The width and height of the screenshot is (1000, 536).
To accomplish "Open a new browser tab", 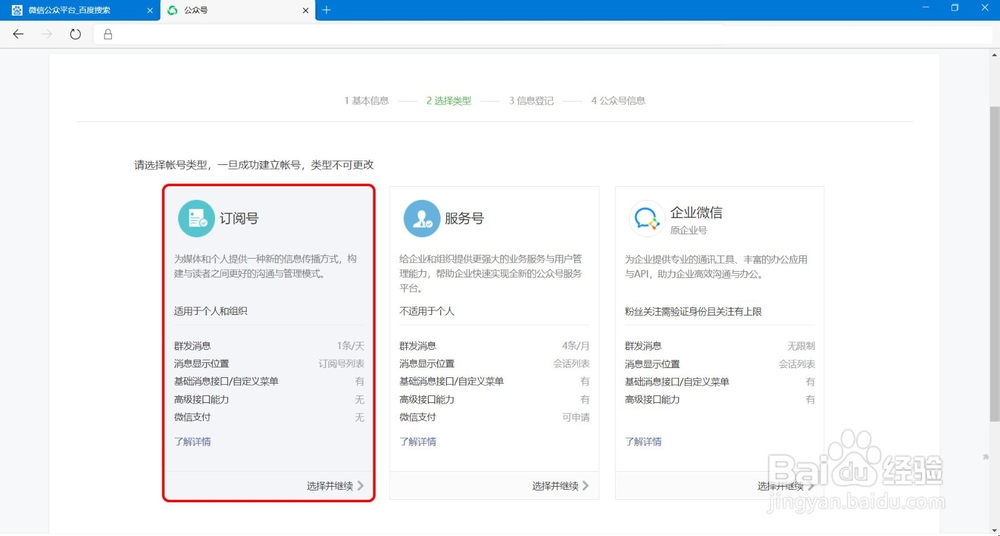I will point(327,10).
